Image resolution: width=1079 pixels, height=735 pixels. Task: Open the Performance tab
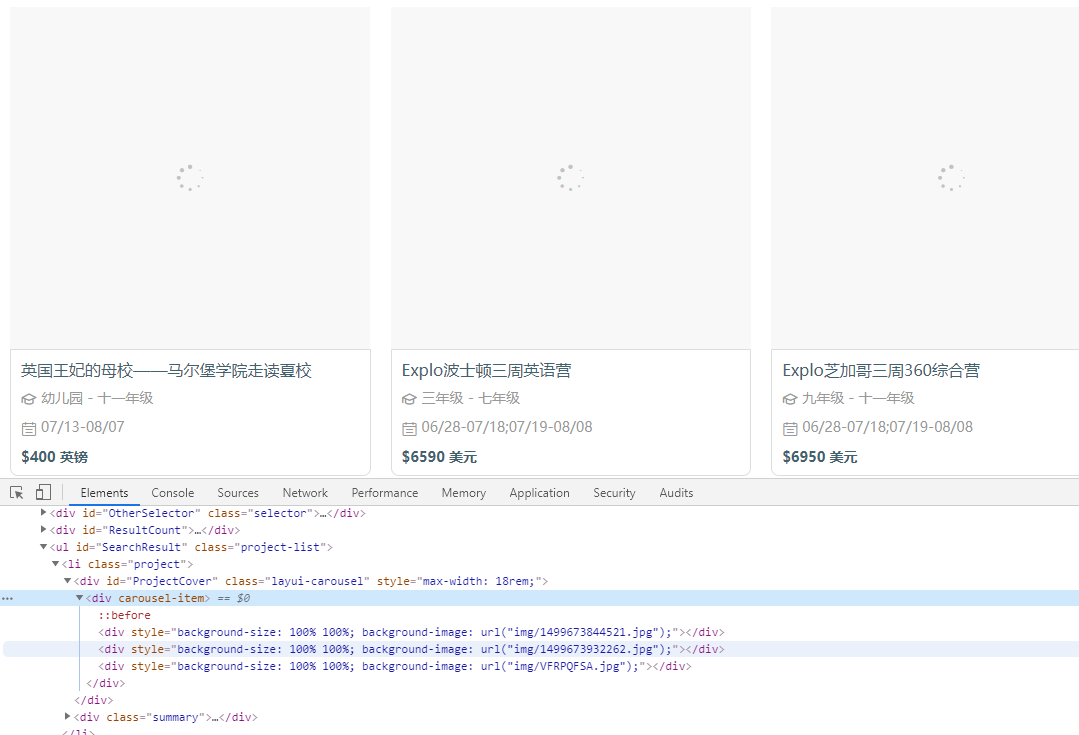tap(385, 493)
